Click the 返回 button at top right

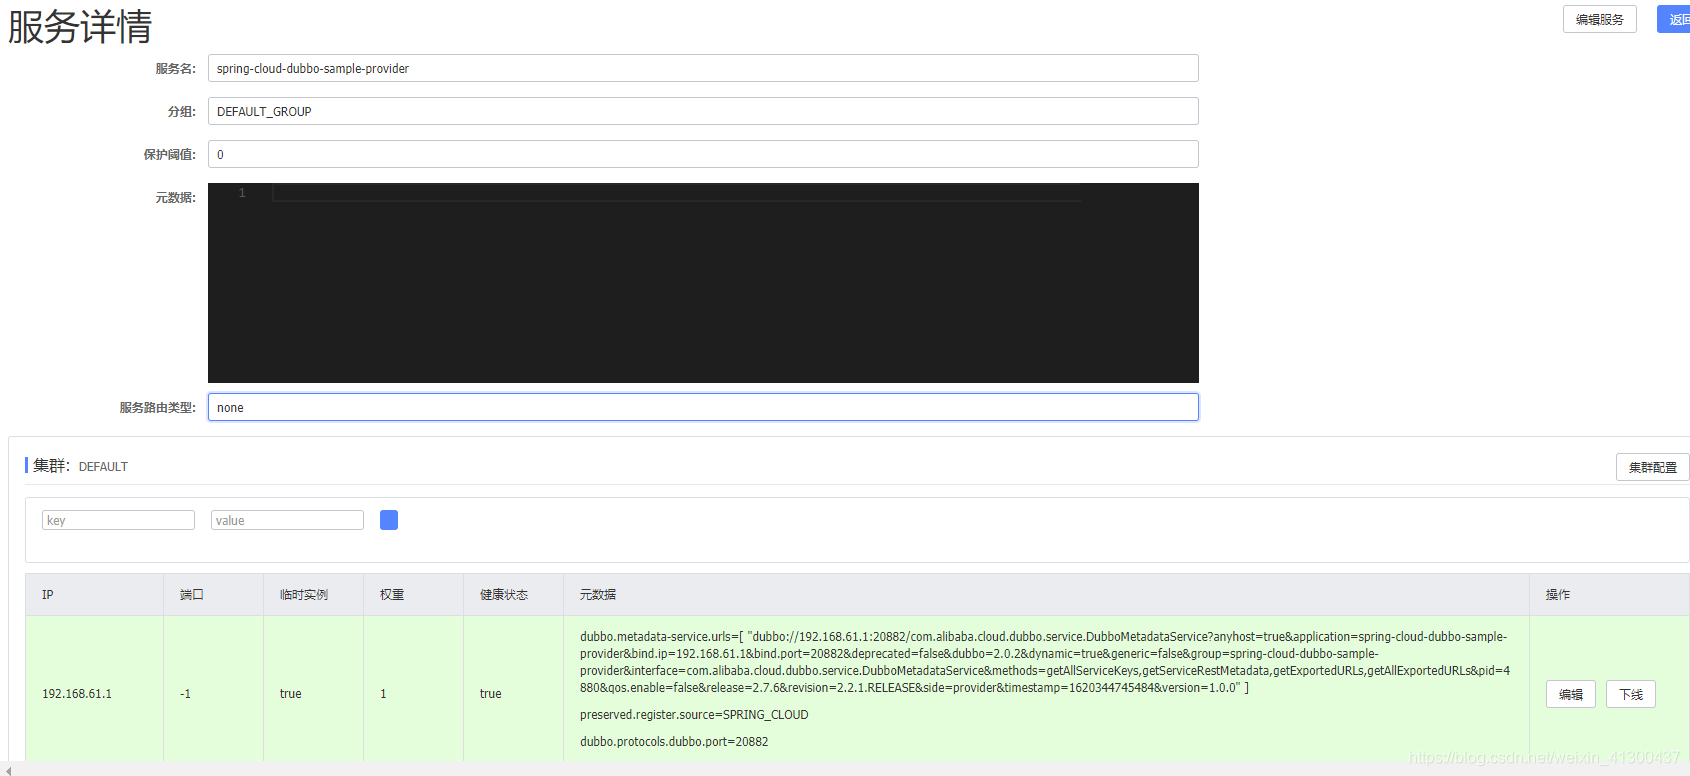tap(1675, 19)
